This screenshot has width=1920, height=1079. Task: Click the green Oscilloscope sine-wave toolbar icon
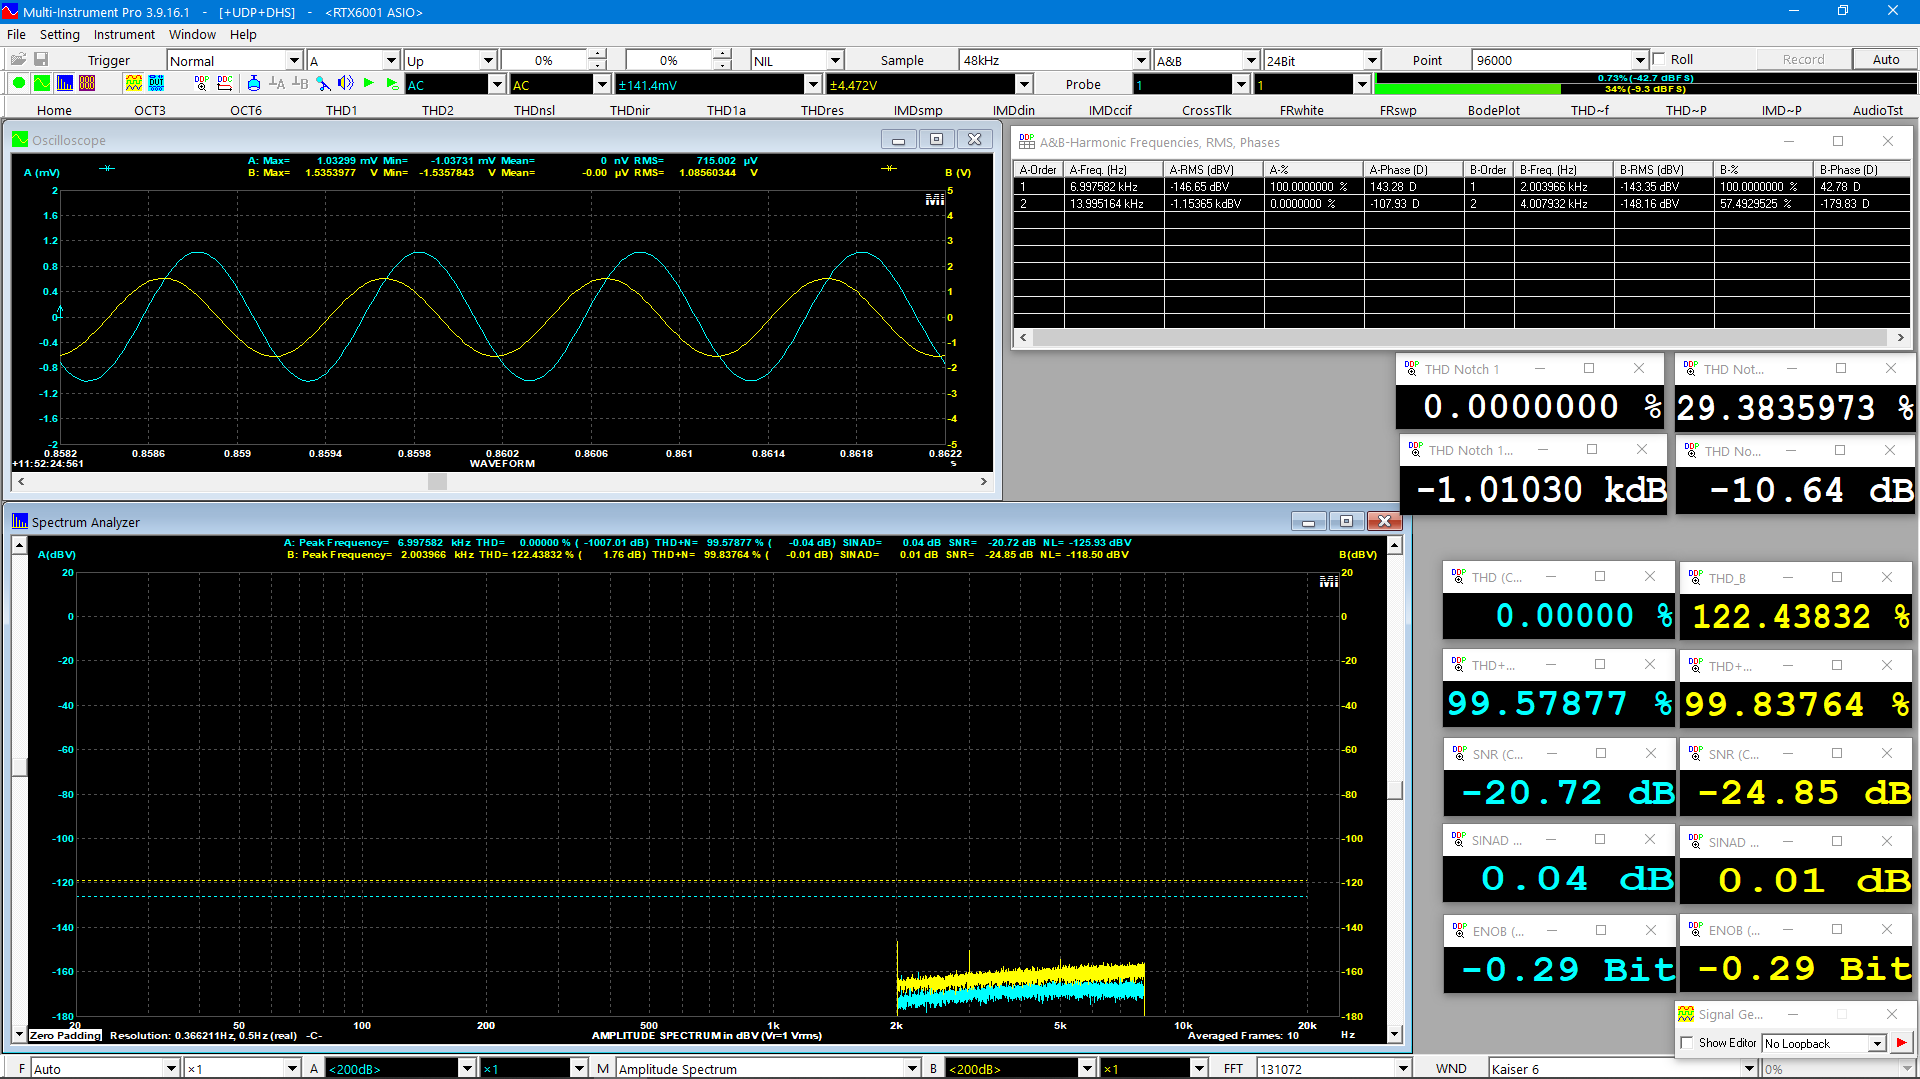click(42, 84)
